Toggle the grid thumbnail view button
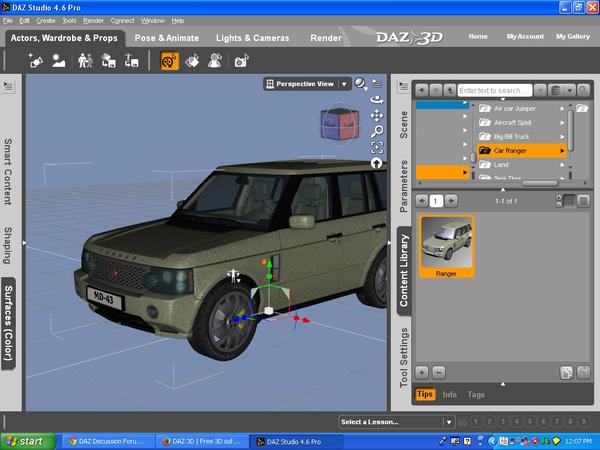The height and width of the screenshot is (450, 600). (x=569, y=201)
